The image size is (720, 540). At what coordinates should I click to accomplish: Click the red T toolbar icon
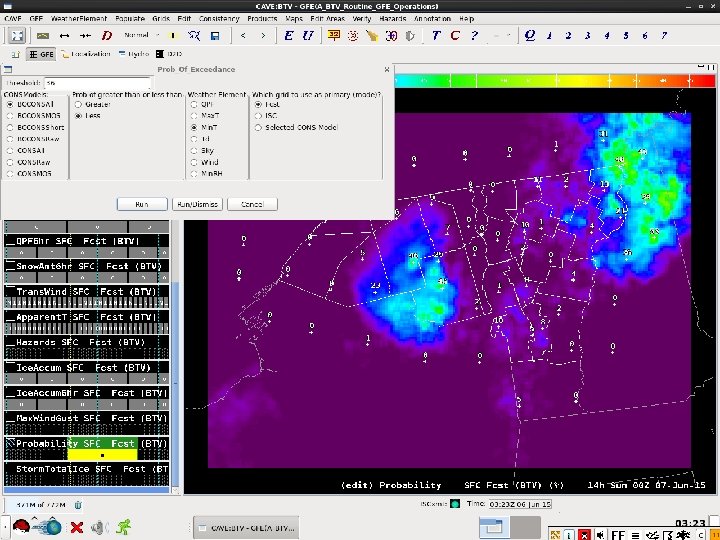(436, 35)
